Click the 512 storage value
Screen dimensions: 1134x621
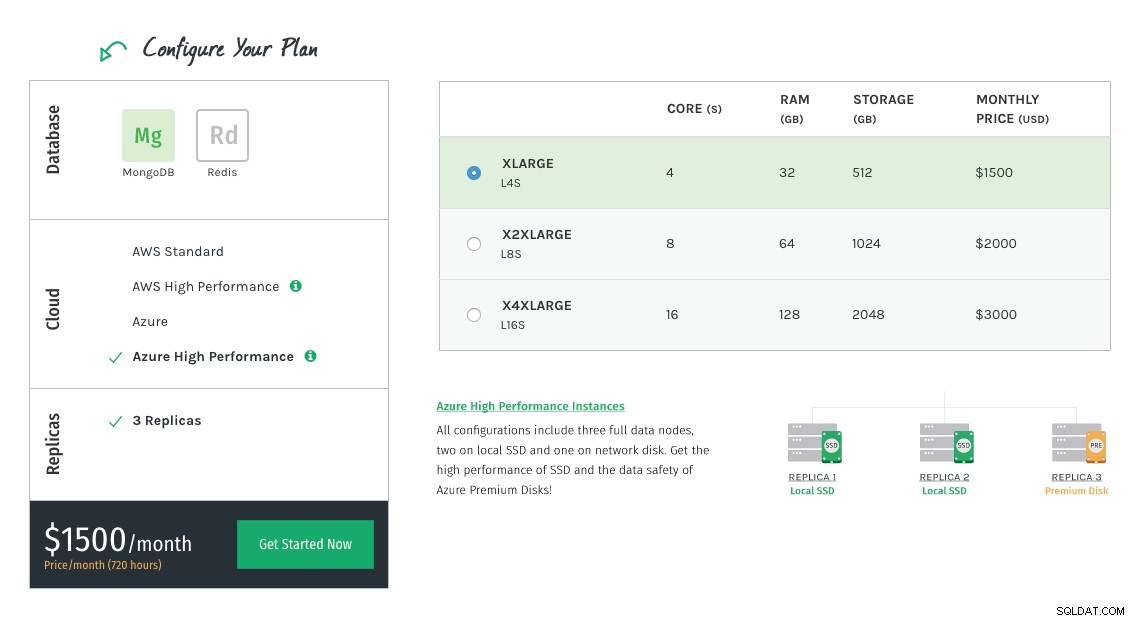[862, 173]
